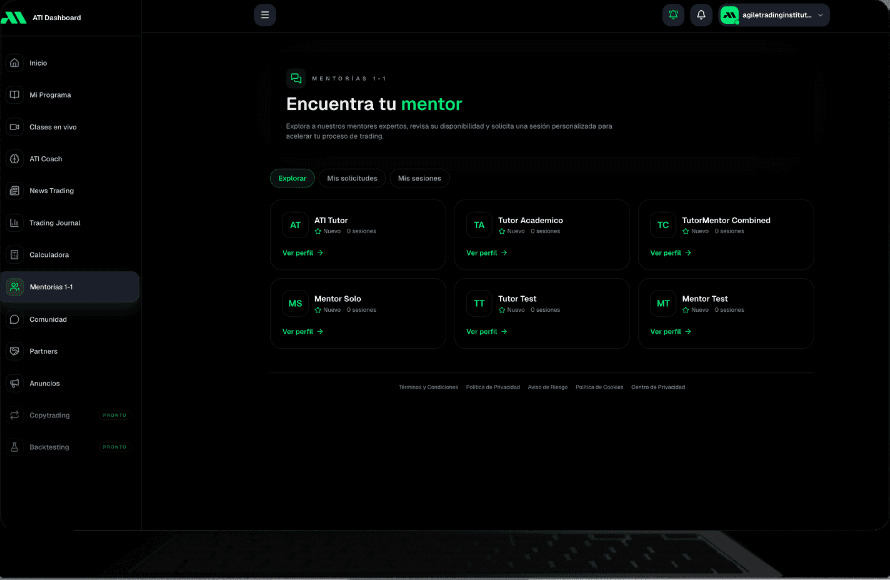Viewport: 890px width, 580px height.
Task: Select the Clases en vivo camera icon
Action: 15,127
